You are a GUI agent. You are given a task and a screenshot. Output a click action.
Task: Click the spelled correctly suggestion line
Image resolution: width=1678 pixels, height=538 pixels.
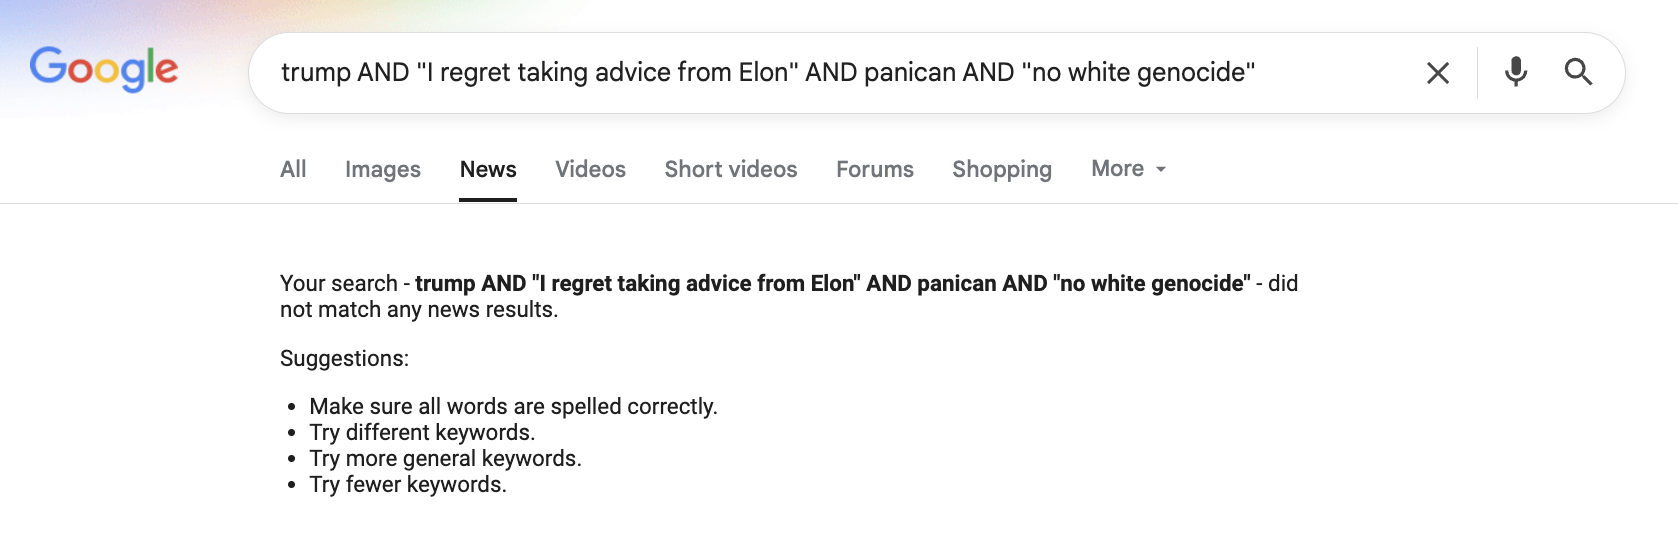(x=514, y=406)
